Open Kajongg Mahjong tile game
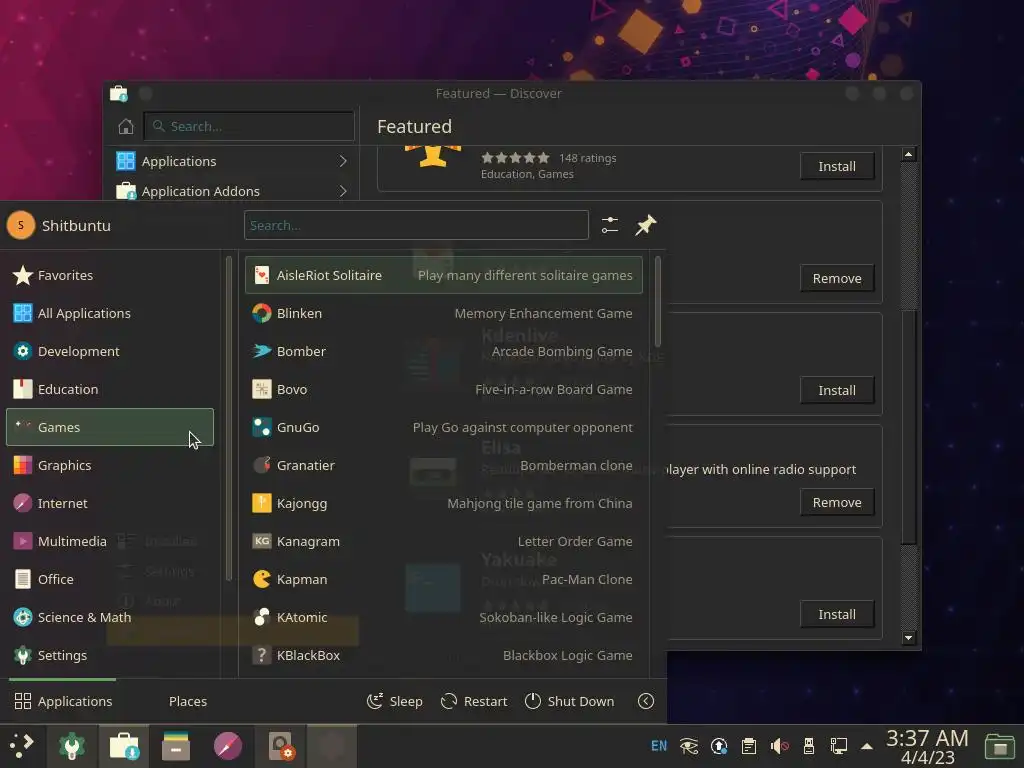The height and width of the screenshot is (768, 1024). (x=443, y=504)
